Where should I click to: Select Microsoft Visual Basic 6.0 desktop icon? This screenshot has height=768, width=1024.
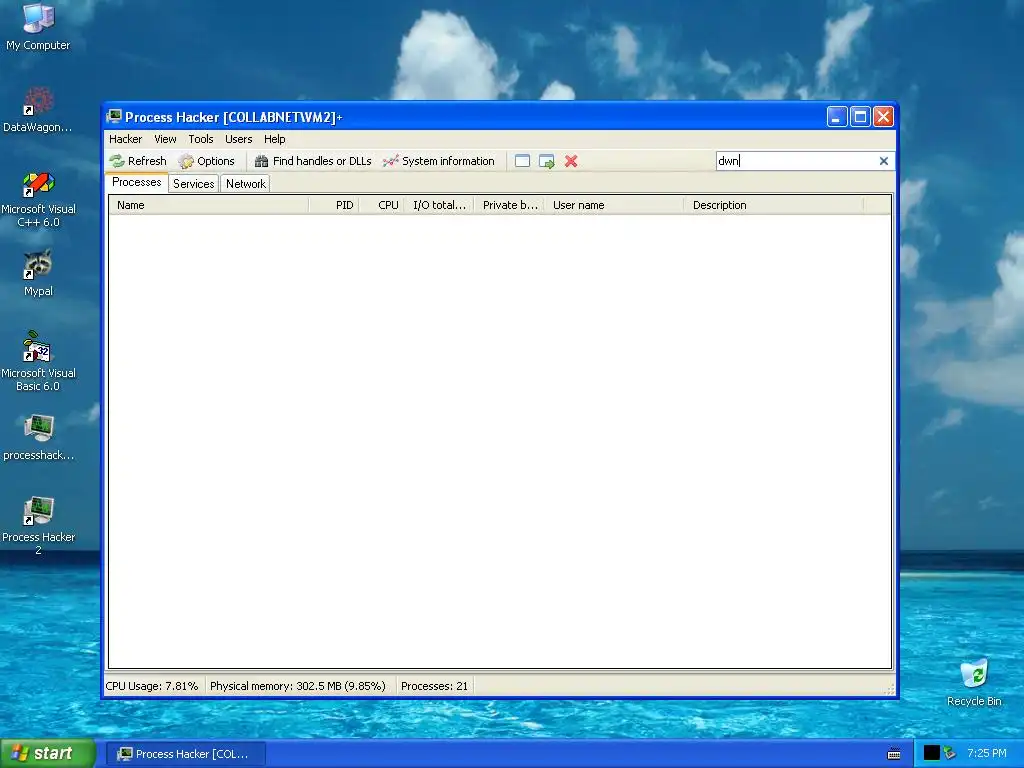click(x=38, y=361)
